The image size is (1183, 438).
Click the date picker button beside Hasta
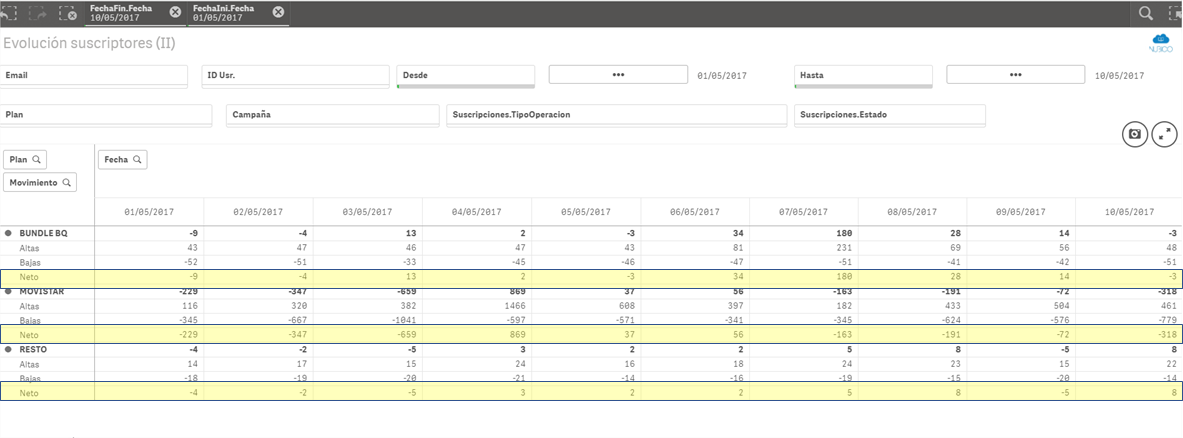point(1015,75)
